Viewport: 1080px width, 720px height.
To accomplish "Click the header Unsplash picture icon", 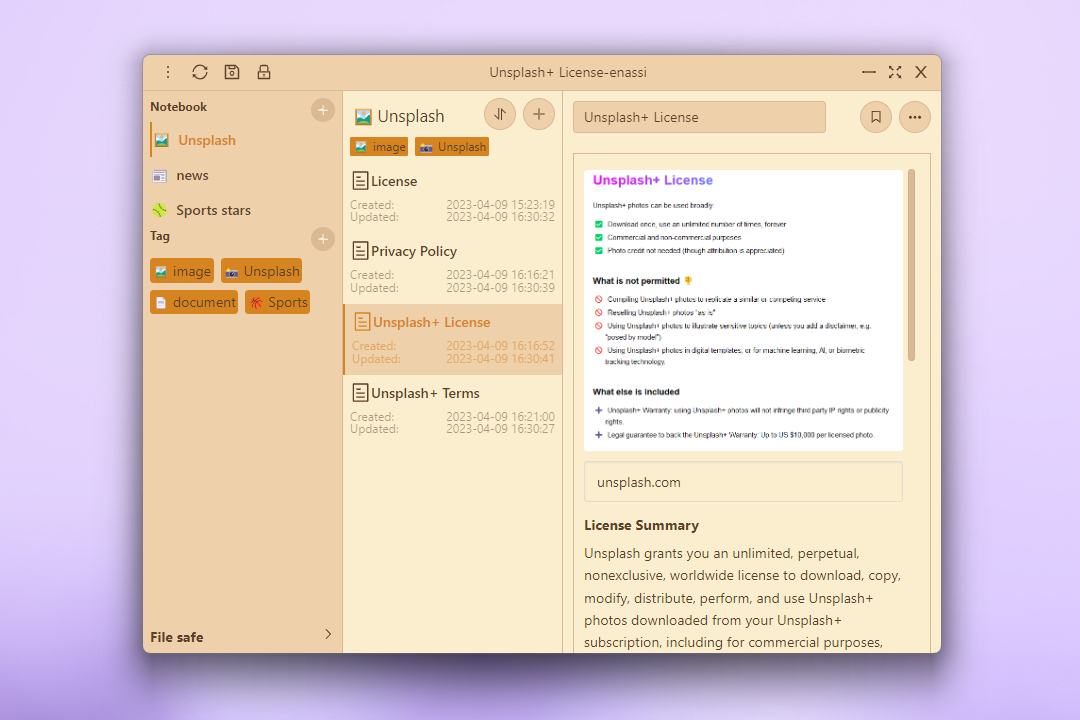I will point(364,116).
